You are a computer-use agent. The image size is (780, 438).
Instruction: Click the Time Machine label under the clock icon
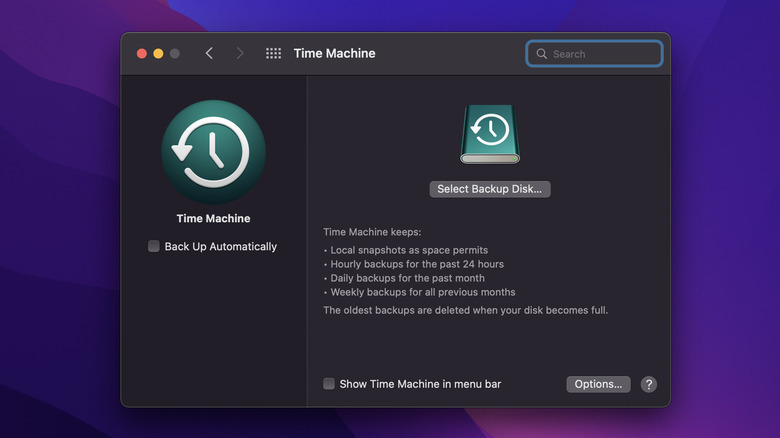pyautogui.click(x=213, y=218)
